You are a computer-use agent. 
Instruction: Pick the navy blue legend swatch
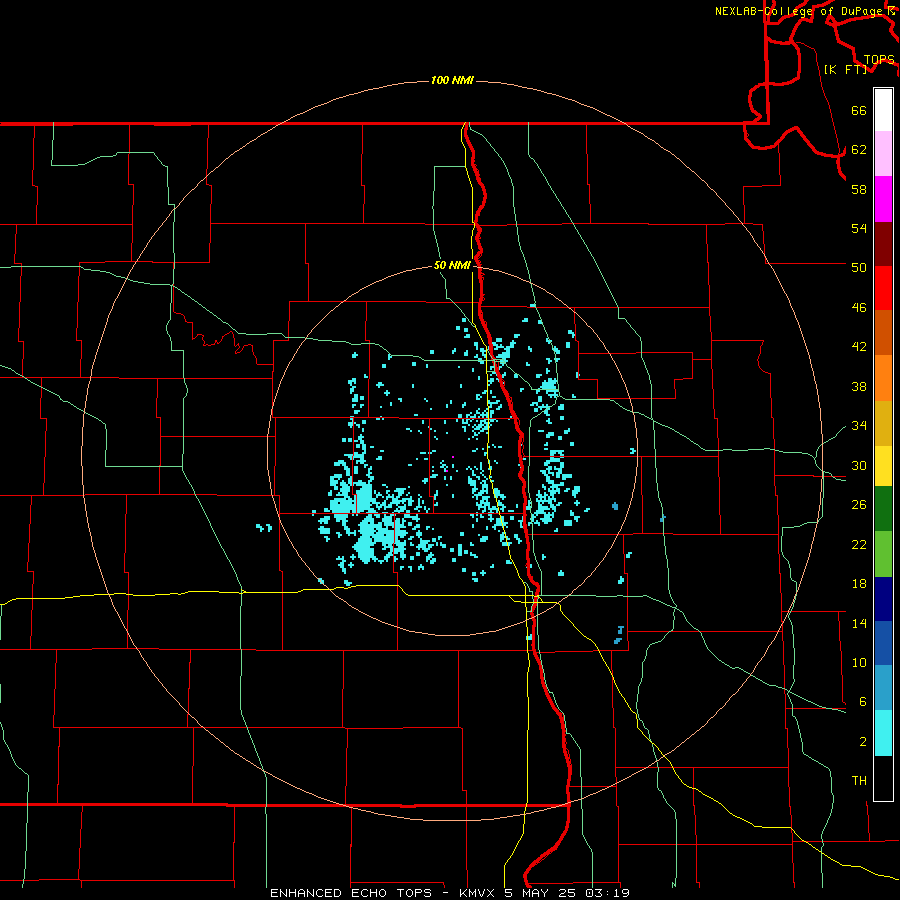coord(883,599)
